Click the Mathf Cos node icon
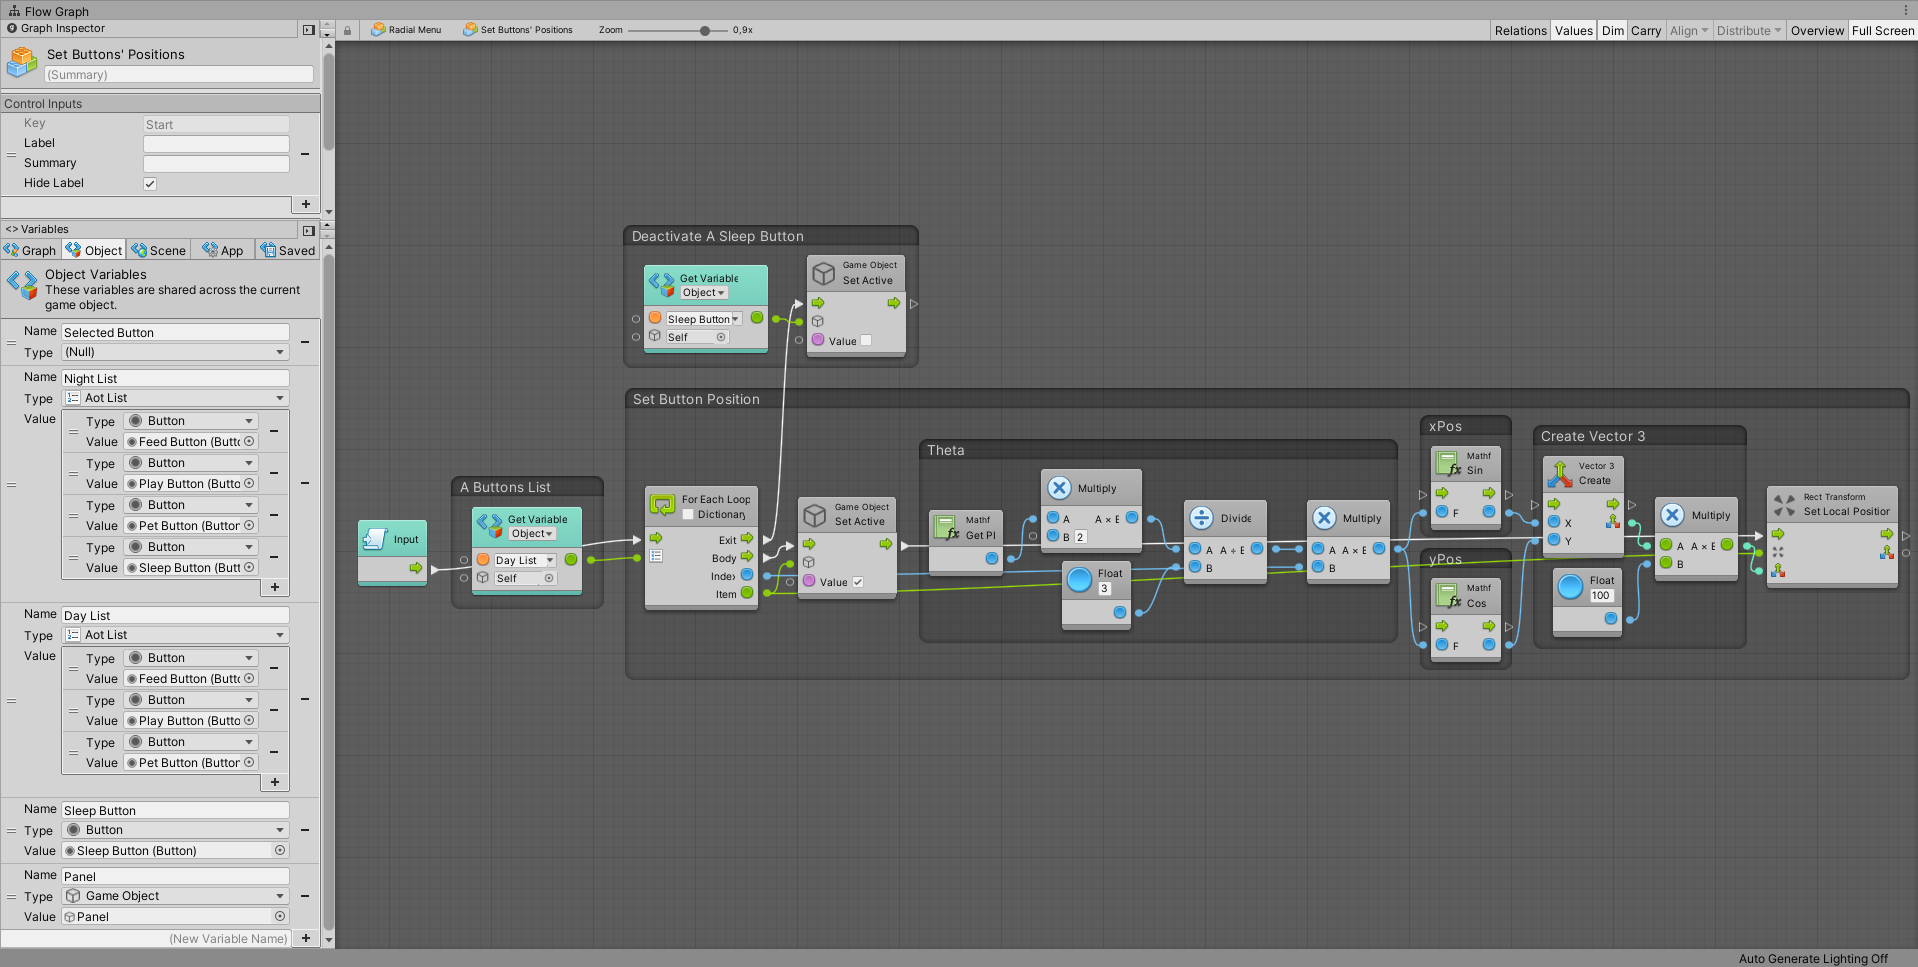The width and height of the screenshot is (1918, 967). (x=1448, y=596)
